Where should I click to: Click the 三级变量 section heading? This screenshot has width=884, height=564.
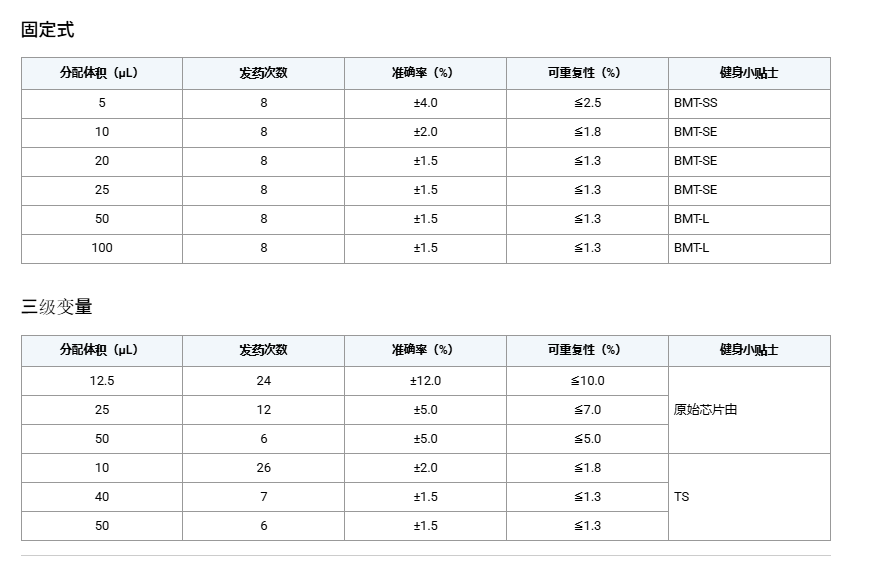(x=57, y=307)
